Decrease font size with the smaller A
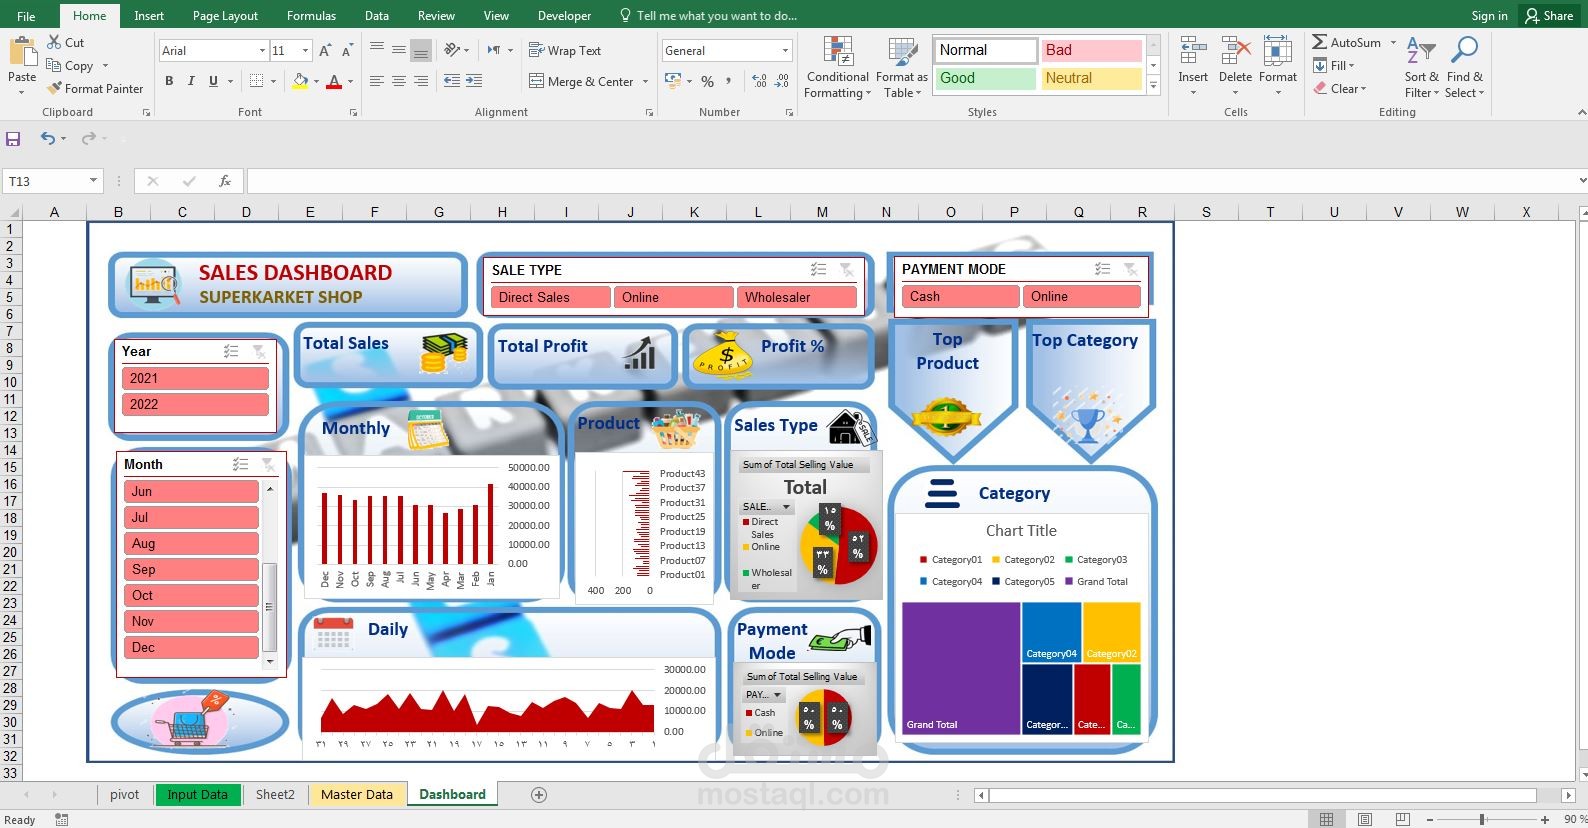 (347, 50)
